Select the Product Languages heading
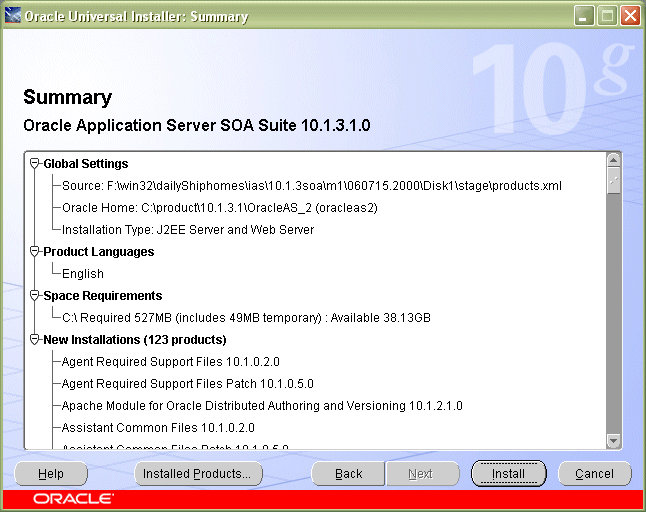This screenshot has width=646, height=512. tap(98, 251)
